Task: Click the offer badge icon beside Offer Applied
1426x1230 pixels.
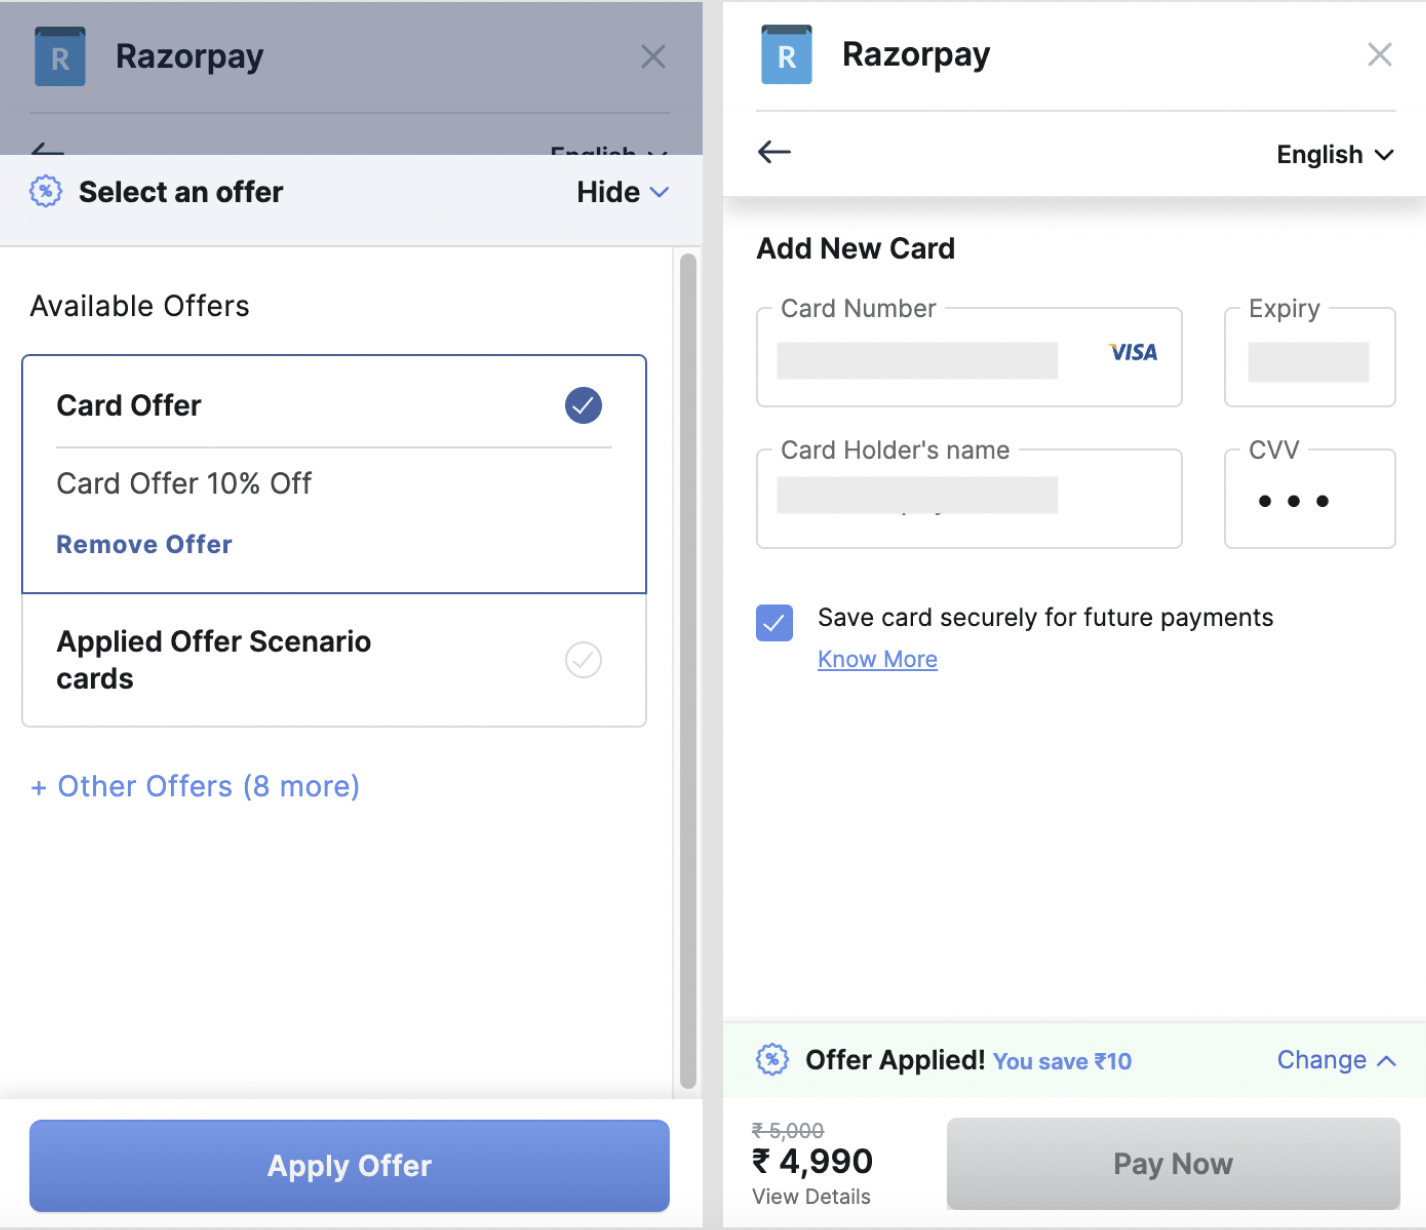Action: coord(772,1059)
